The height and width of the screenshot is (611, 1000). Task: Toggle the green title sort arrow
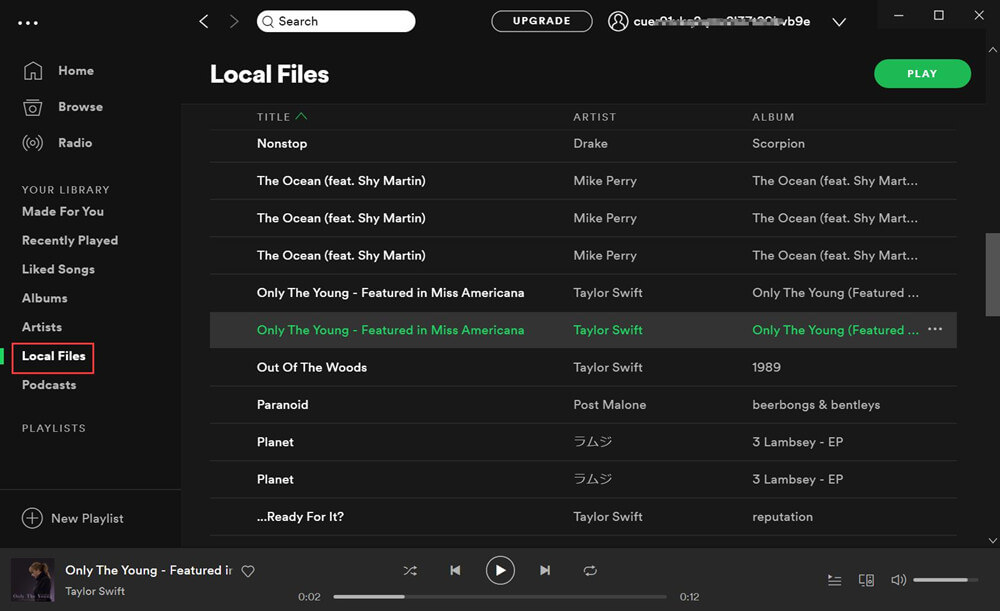click(301, 116)
